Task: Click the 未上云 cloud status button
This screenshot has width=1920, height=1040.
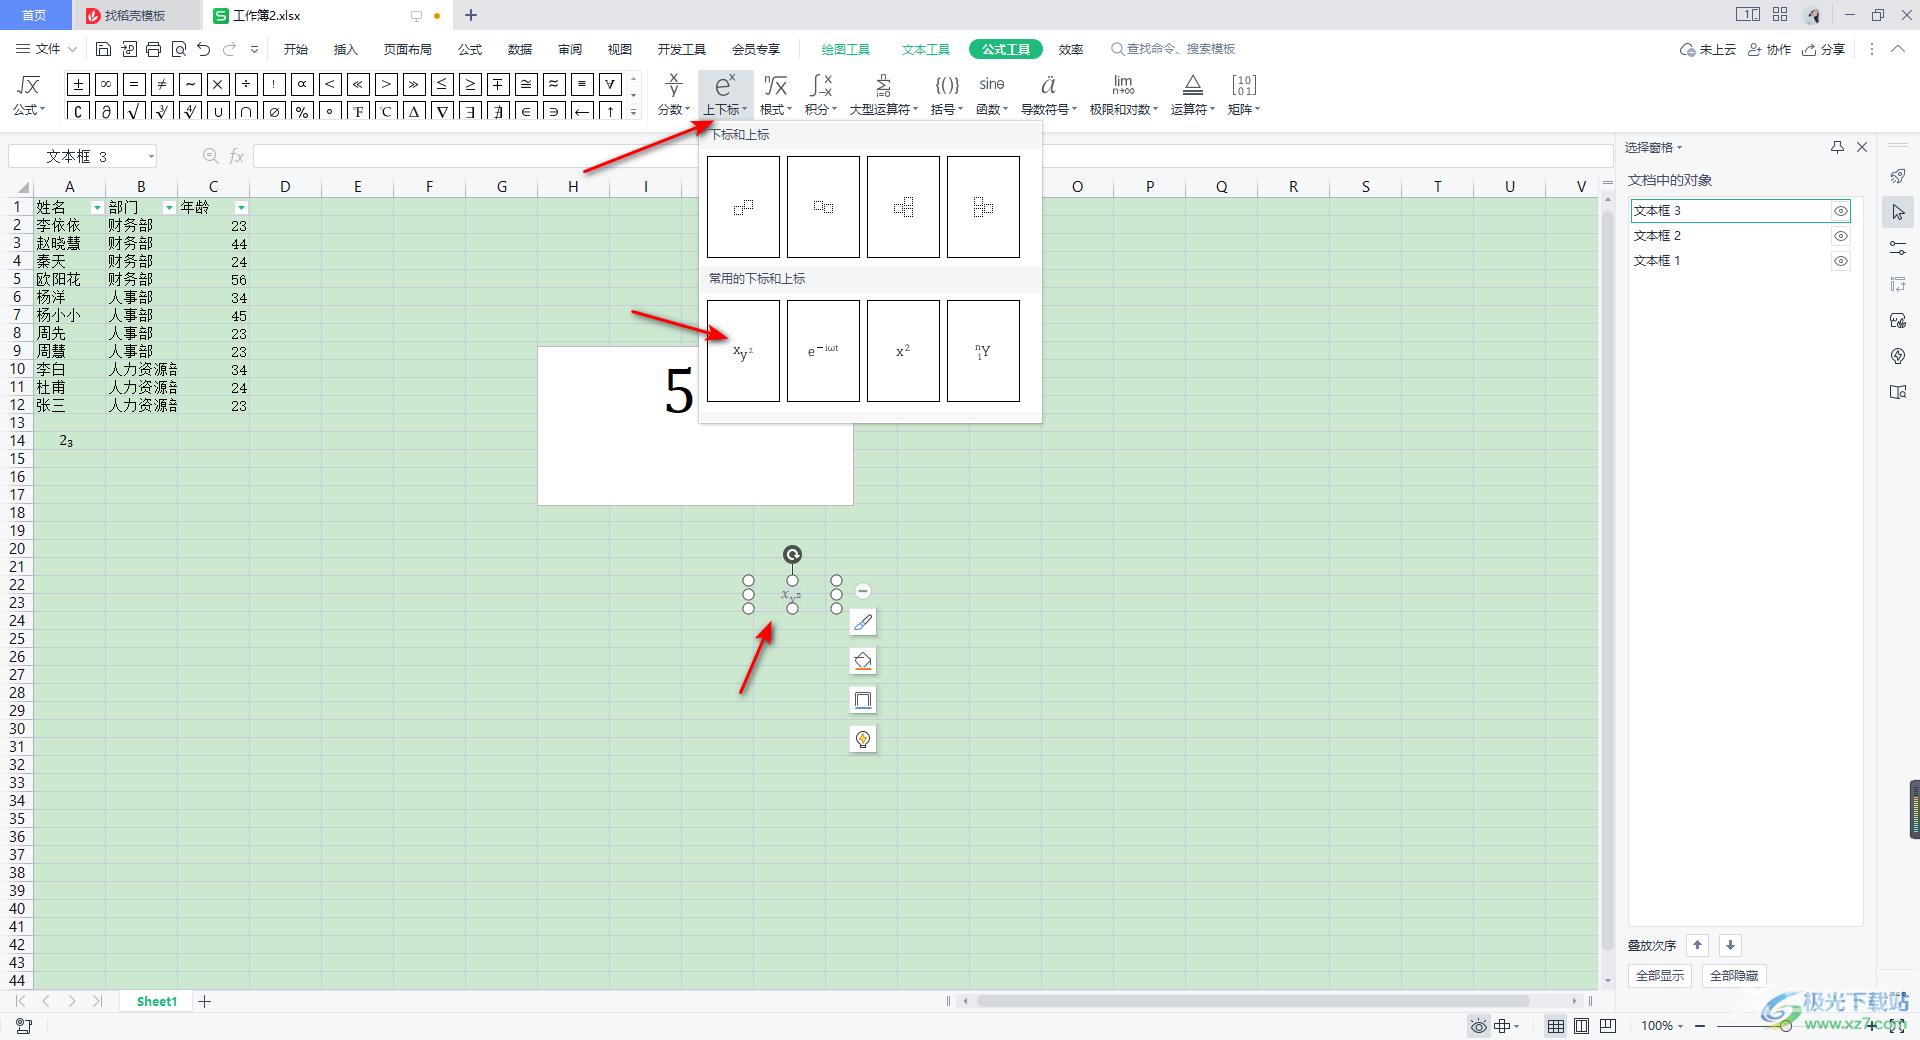Action: pyautogui.click(x=1708, y=49)
